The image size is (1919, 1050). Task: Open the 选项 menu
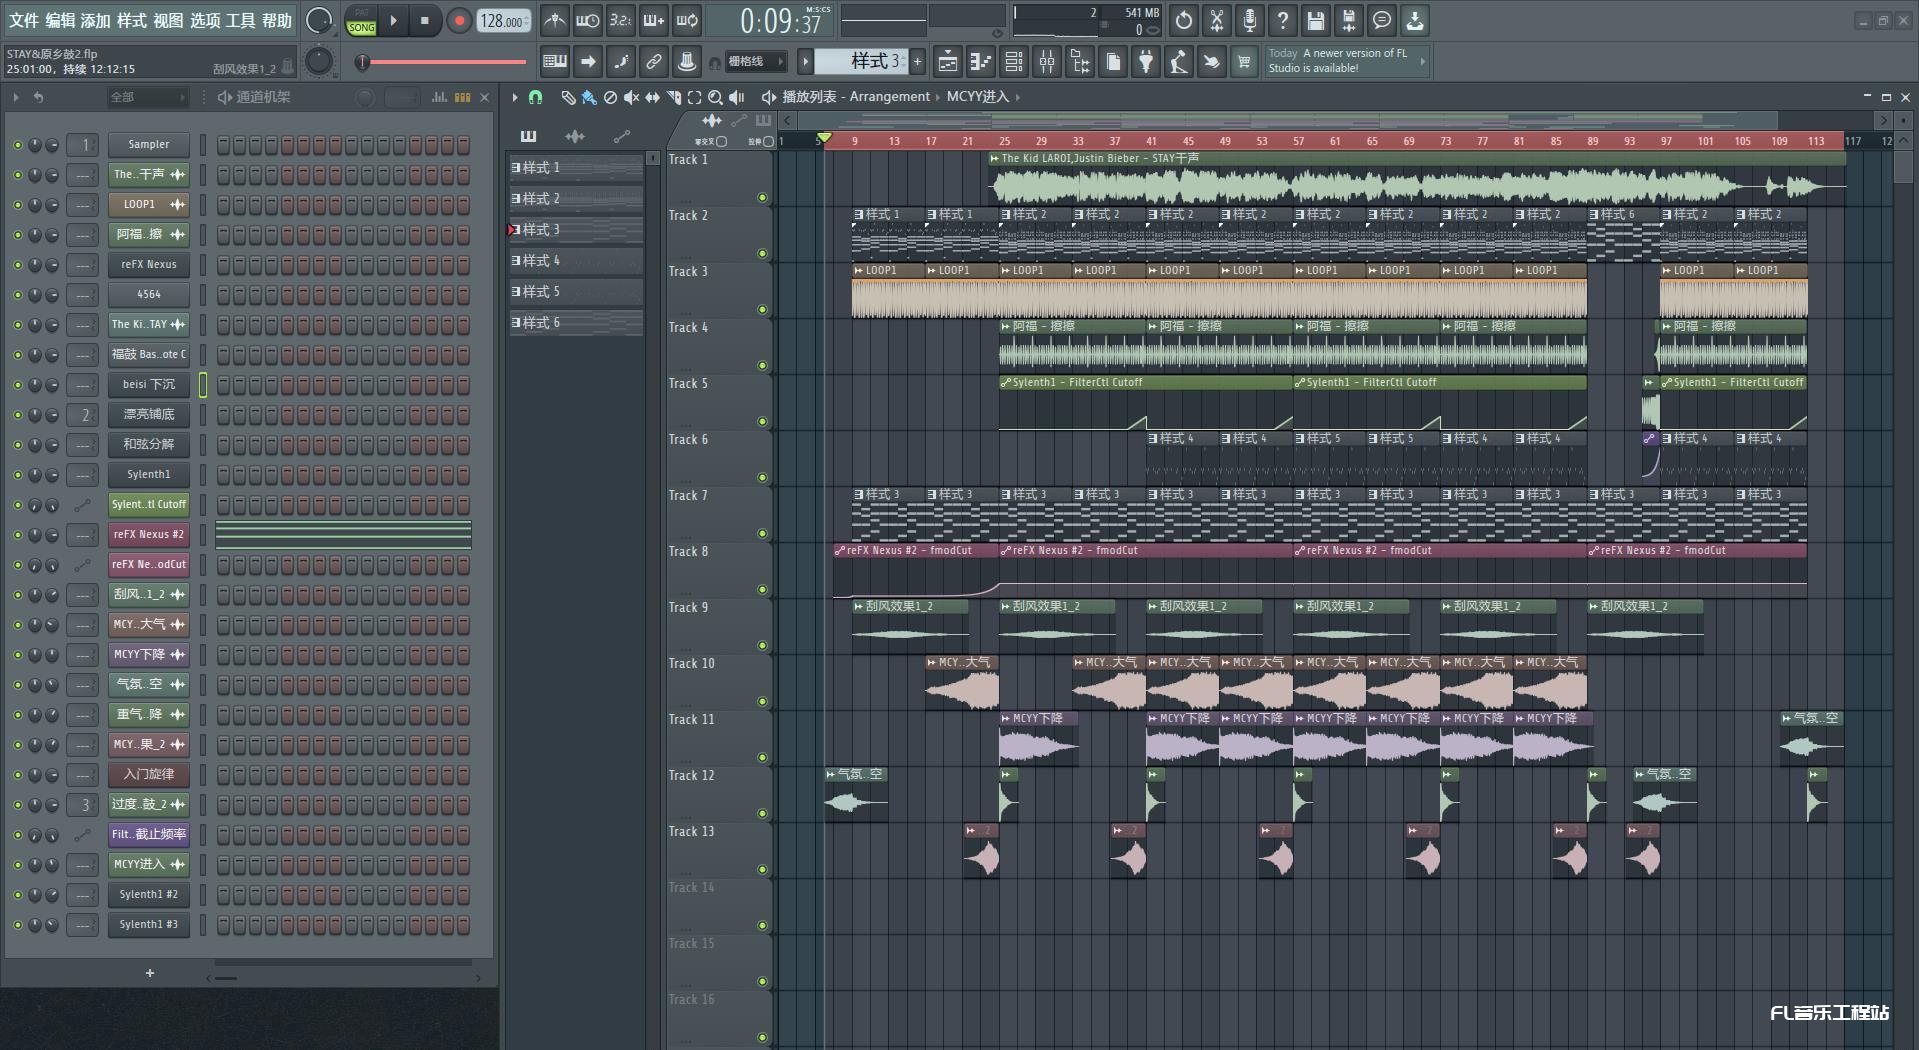coord(205,21)
